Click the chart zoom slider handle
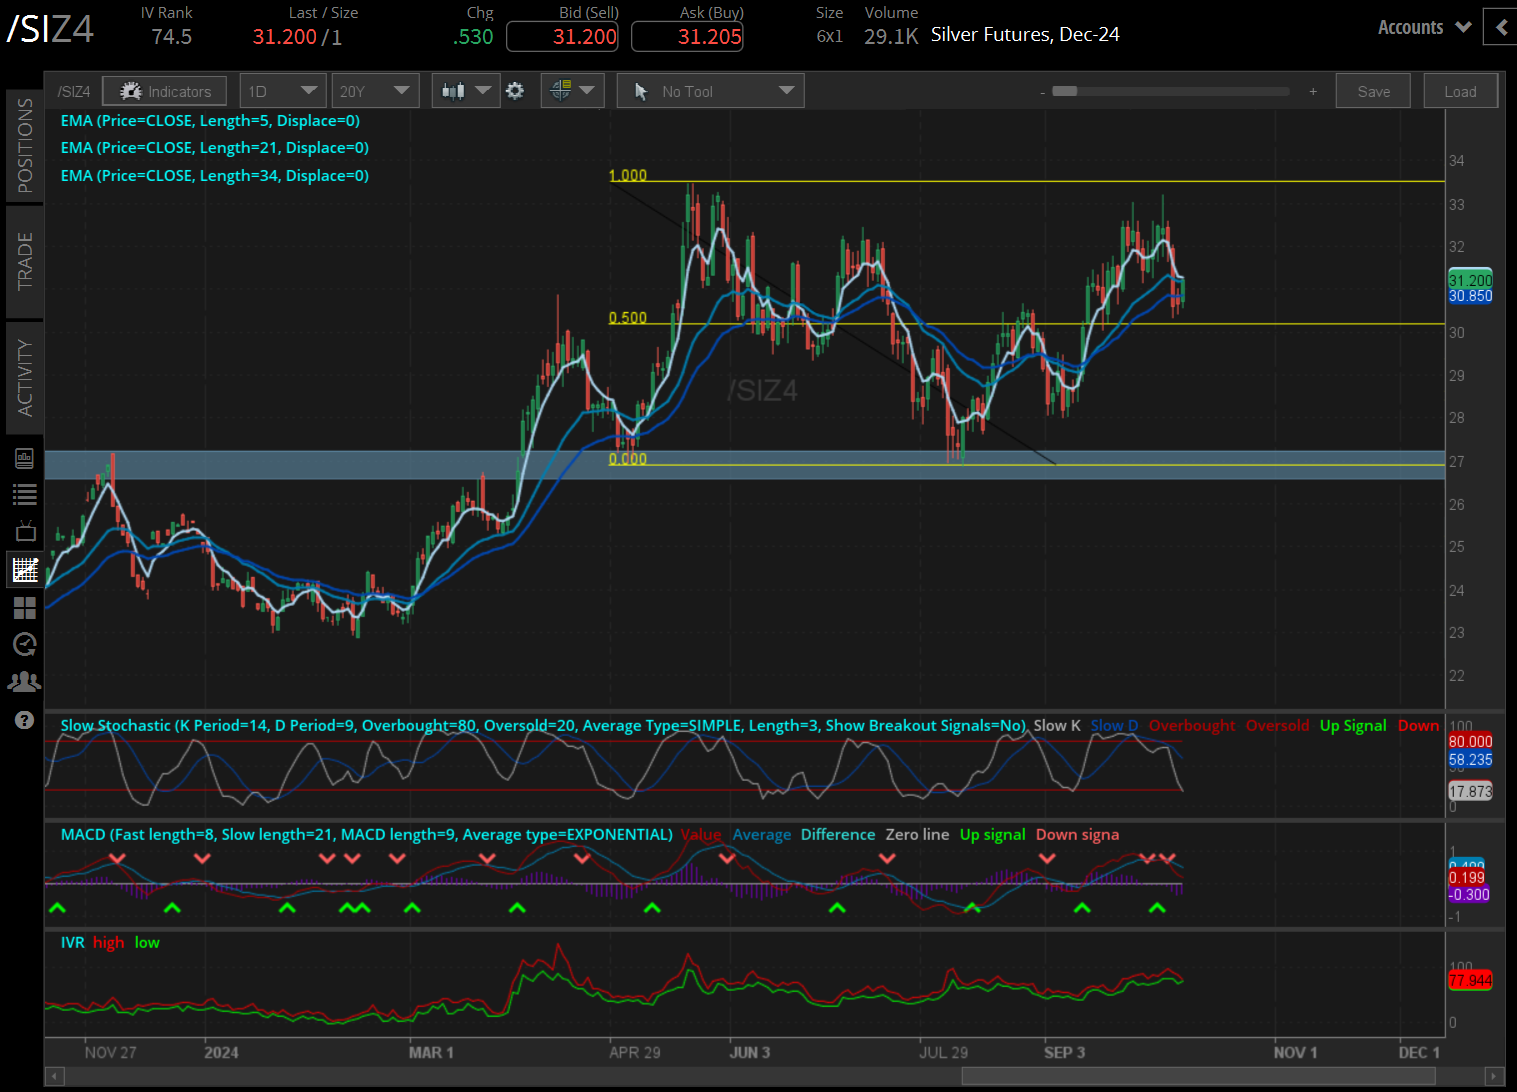The width and height of the screenshot is (1517, 1092). point(1064,91)
